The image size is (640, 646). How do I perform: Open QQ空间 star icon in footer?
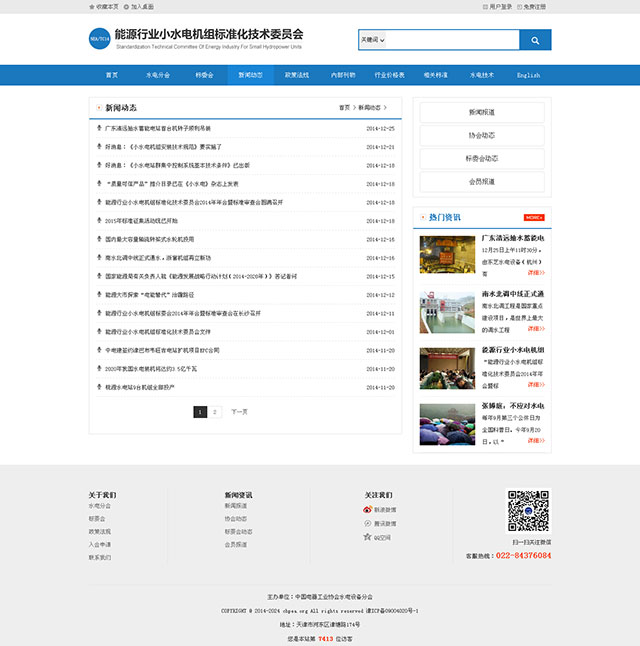368,537
